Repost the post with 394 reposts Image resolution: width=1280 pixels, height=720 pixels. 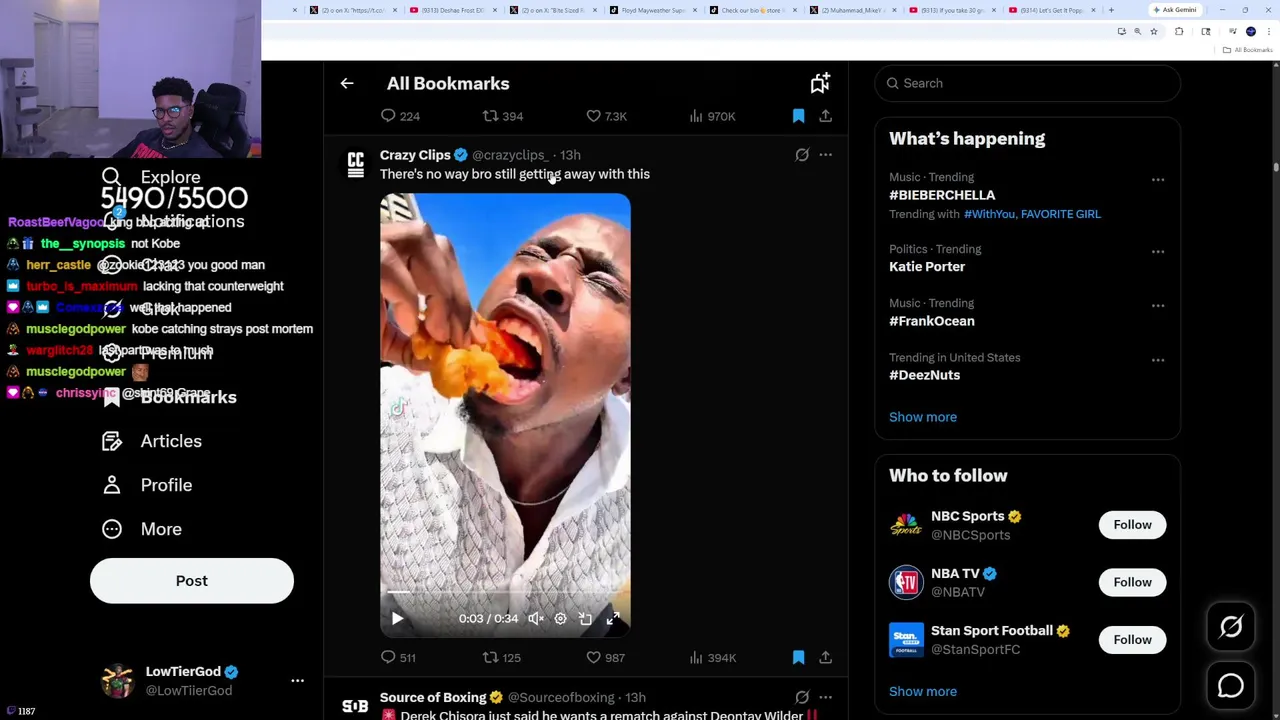click(503, 116)
